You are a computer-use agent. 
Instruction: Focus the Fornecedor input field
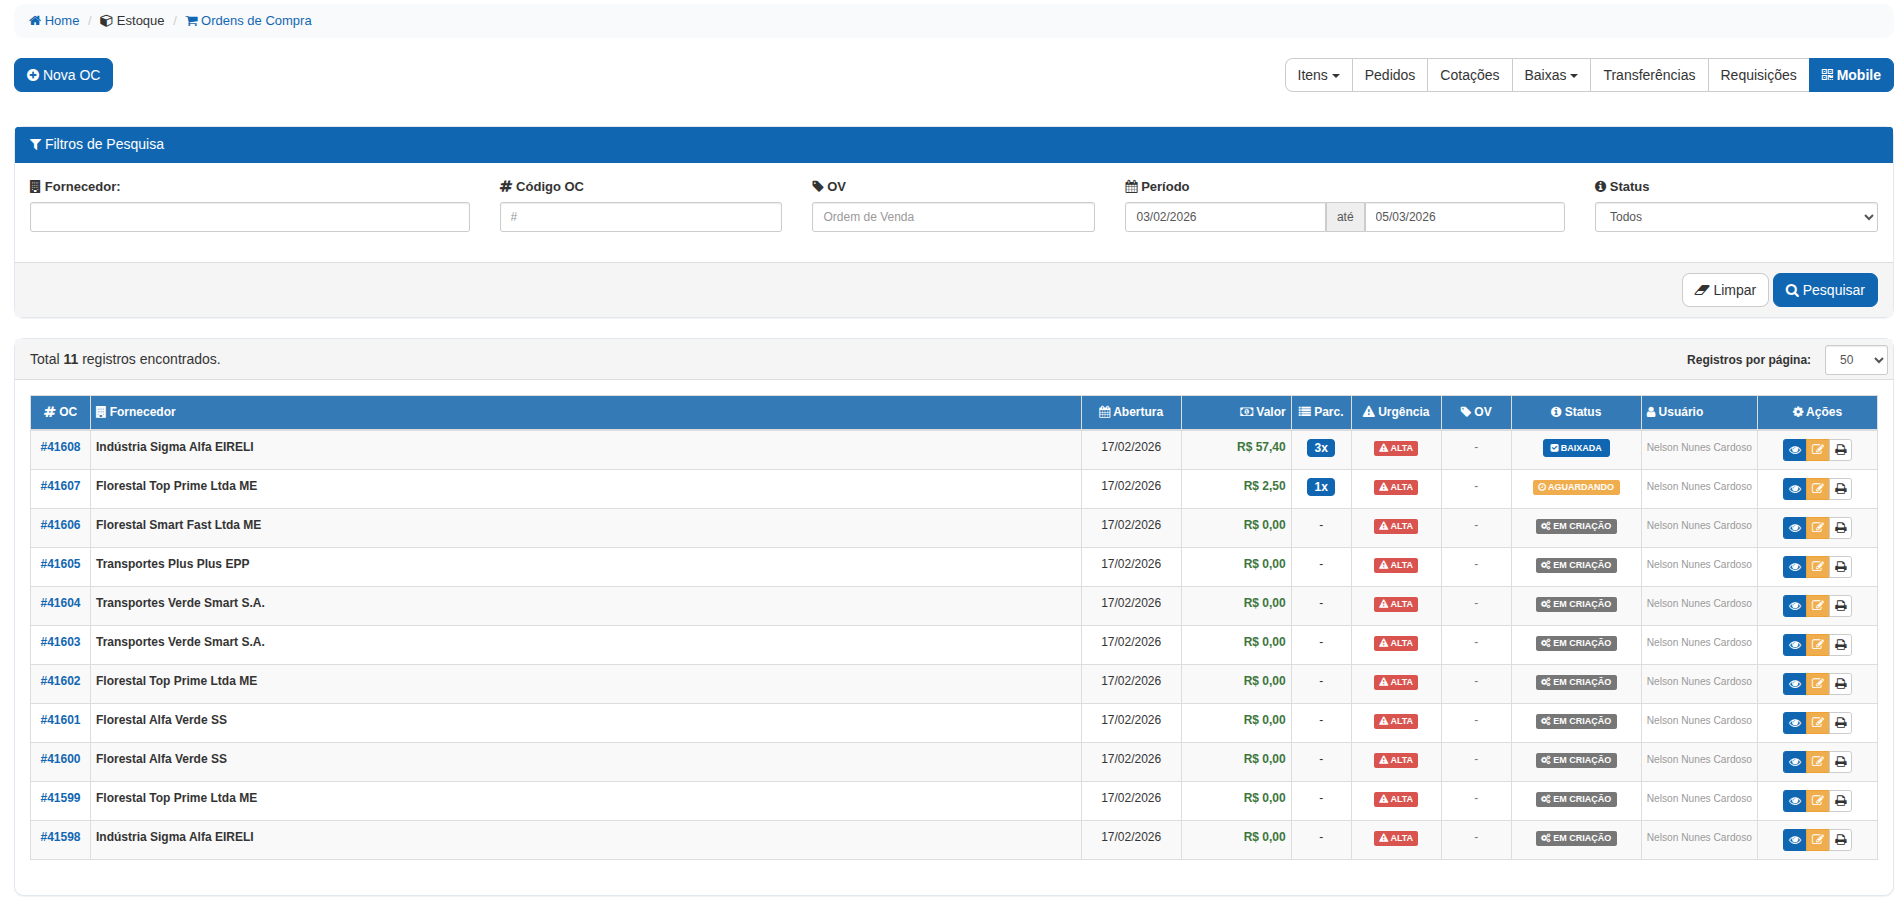249,217
